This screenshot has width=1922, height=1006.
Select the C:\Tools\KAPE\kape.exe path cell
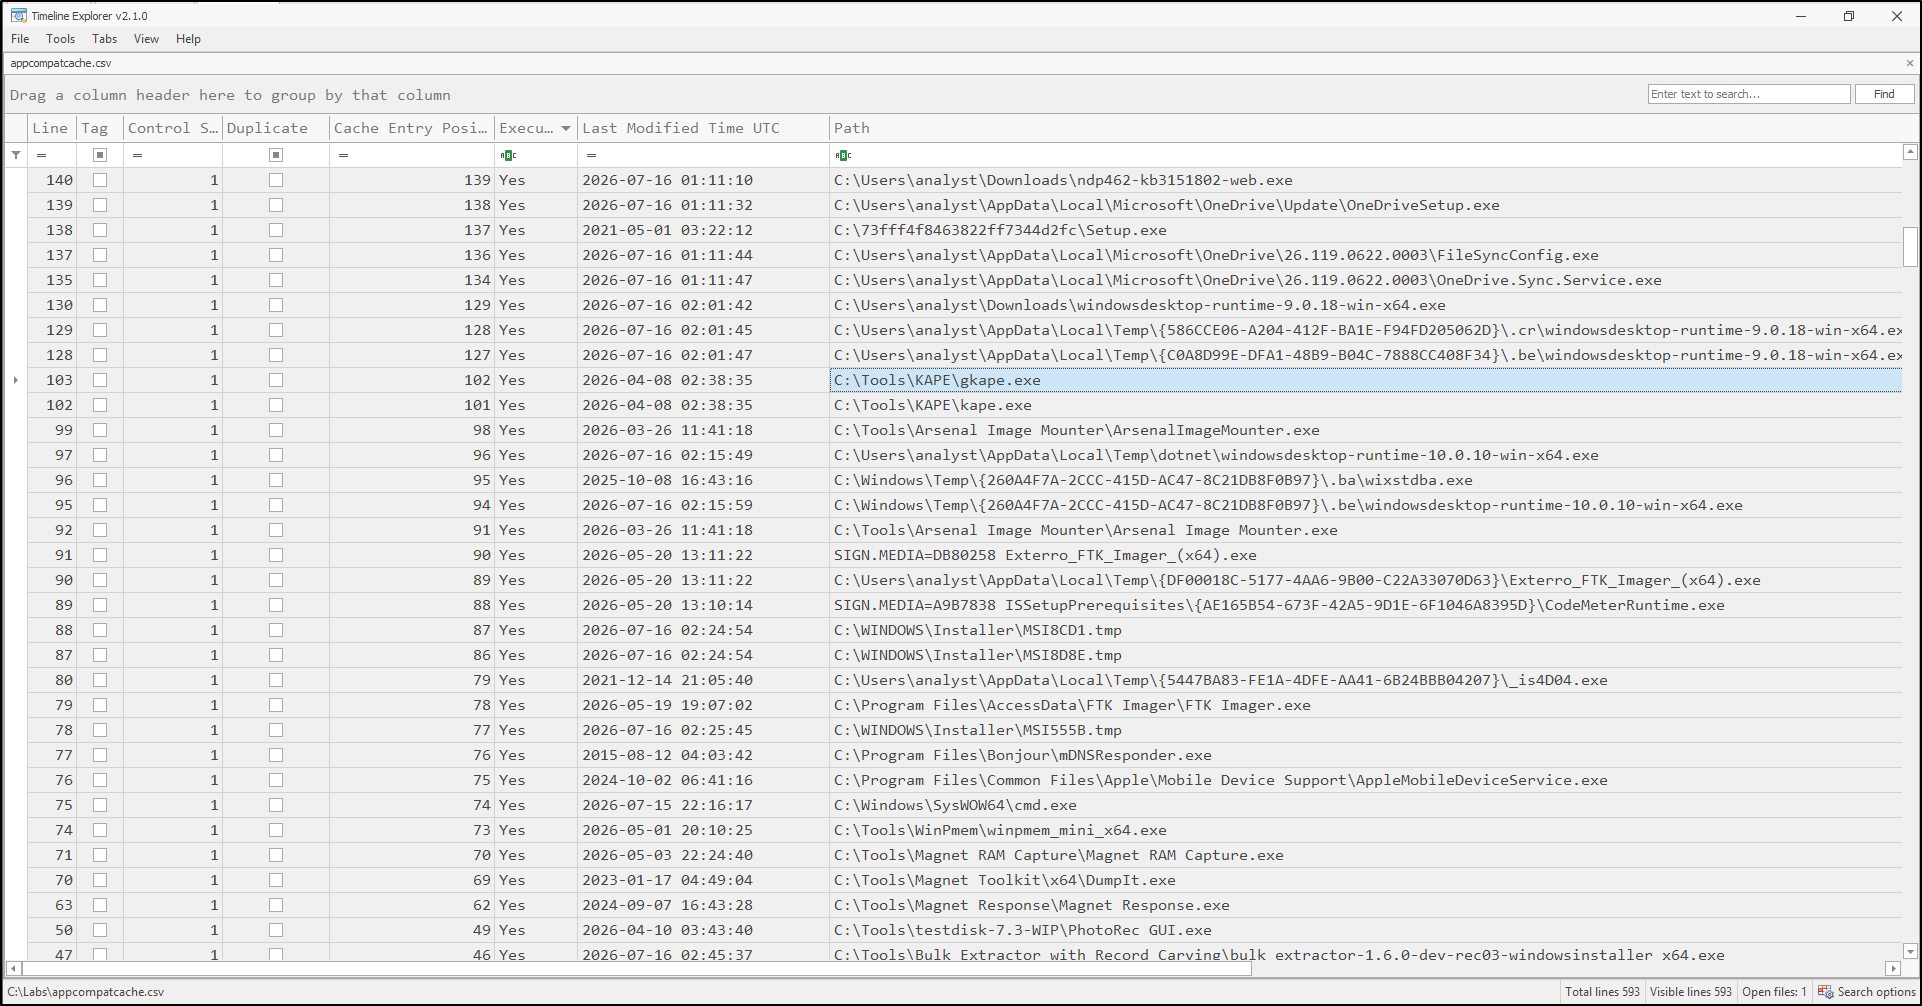coord(1365,405)
